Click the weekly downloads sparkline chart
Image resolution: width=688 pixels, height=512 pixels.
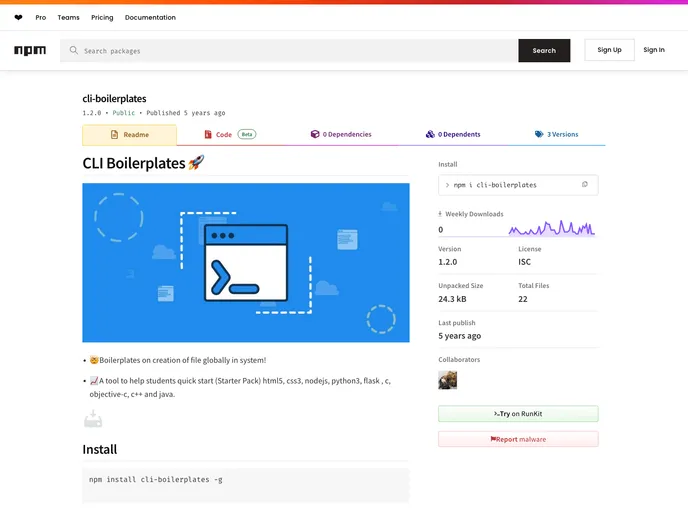pyautogui.click(x=552, y=229)
